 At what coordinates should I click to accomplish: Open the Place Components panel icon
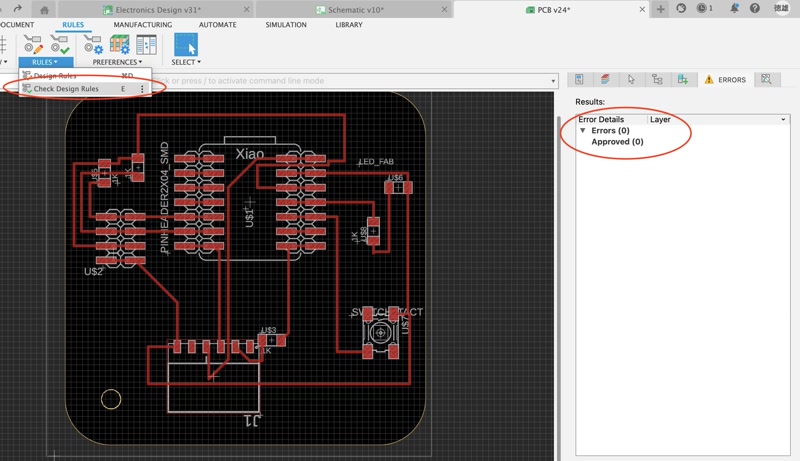click(x=683, y=79)
